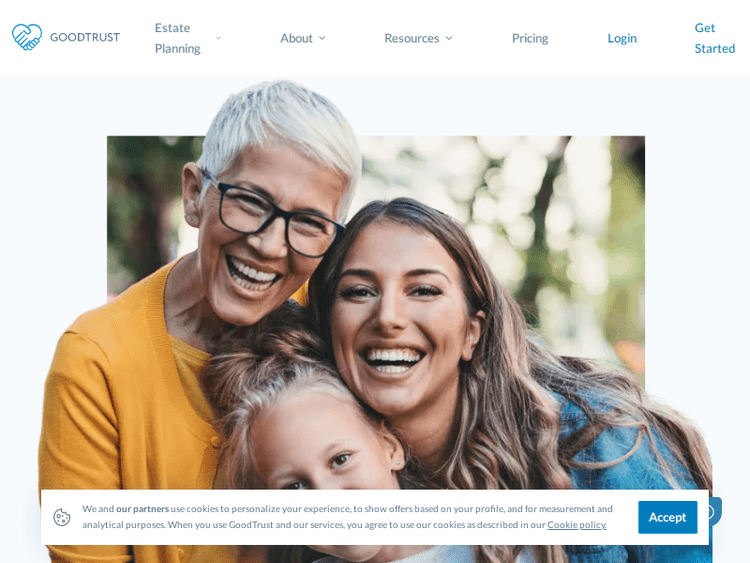Click the cookie icon in consent banner
Screen dimensions: 750x563
pyautogui.click(x=62, y=517)
